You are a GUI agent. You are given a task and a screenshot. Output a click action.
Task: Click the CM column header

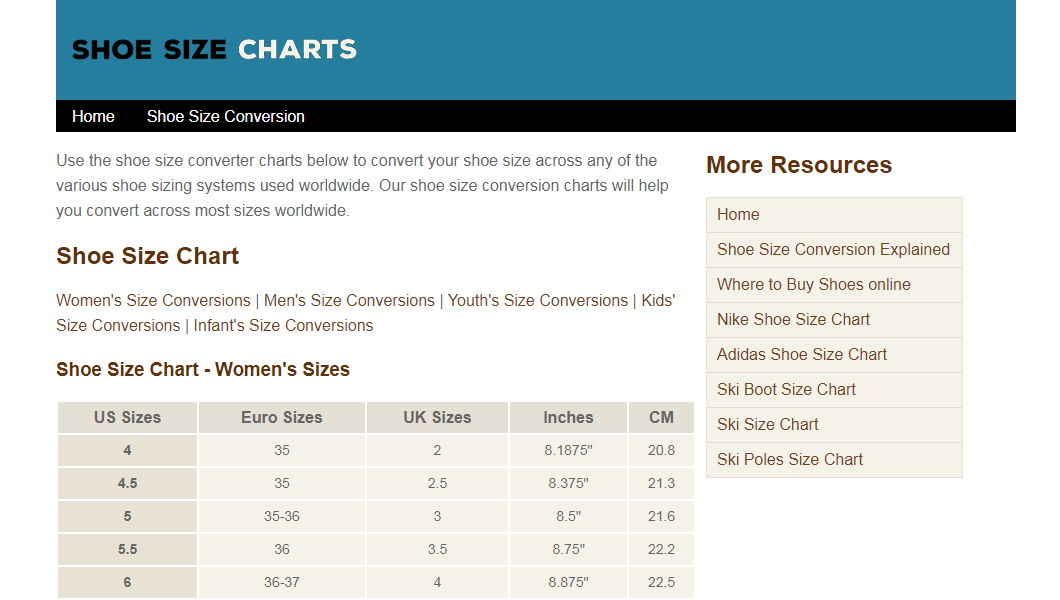661,417
